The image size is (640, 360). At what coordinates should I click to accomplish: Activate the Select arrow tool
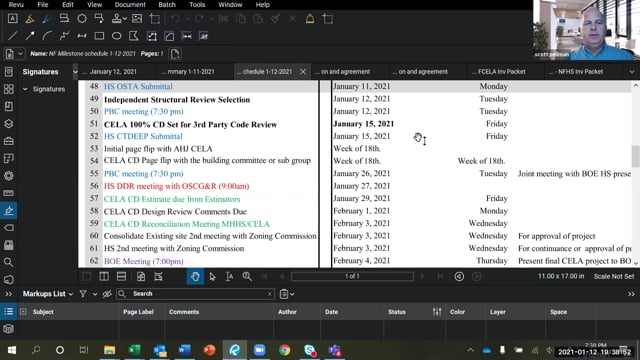pyautogui.click(x=212, y=277)
